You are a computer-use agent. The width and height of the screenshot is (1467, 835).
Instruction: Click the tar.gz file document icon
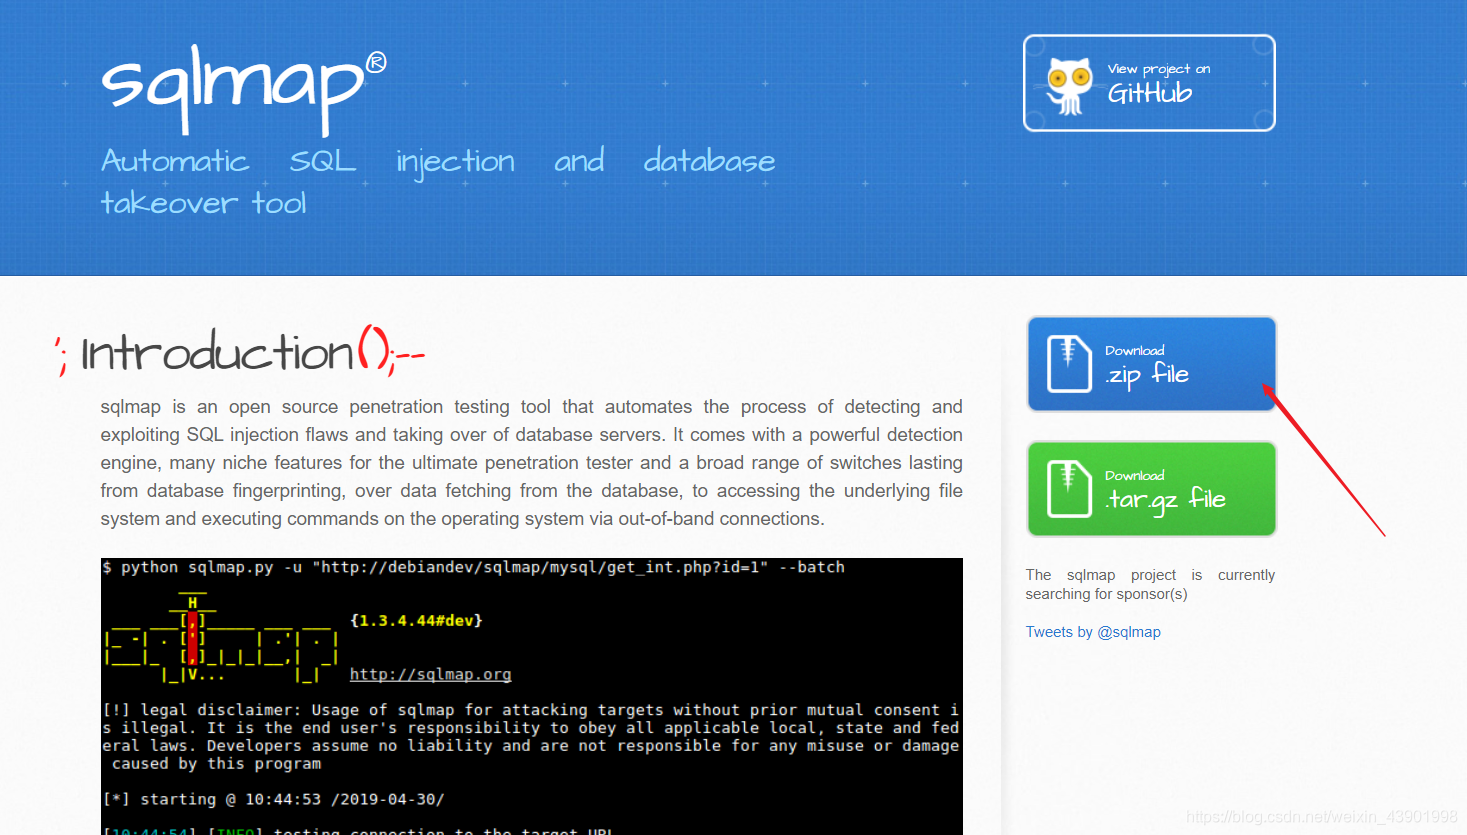coord(1068,489)
